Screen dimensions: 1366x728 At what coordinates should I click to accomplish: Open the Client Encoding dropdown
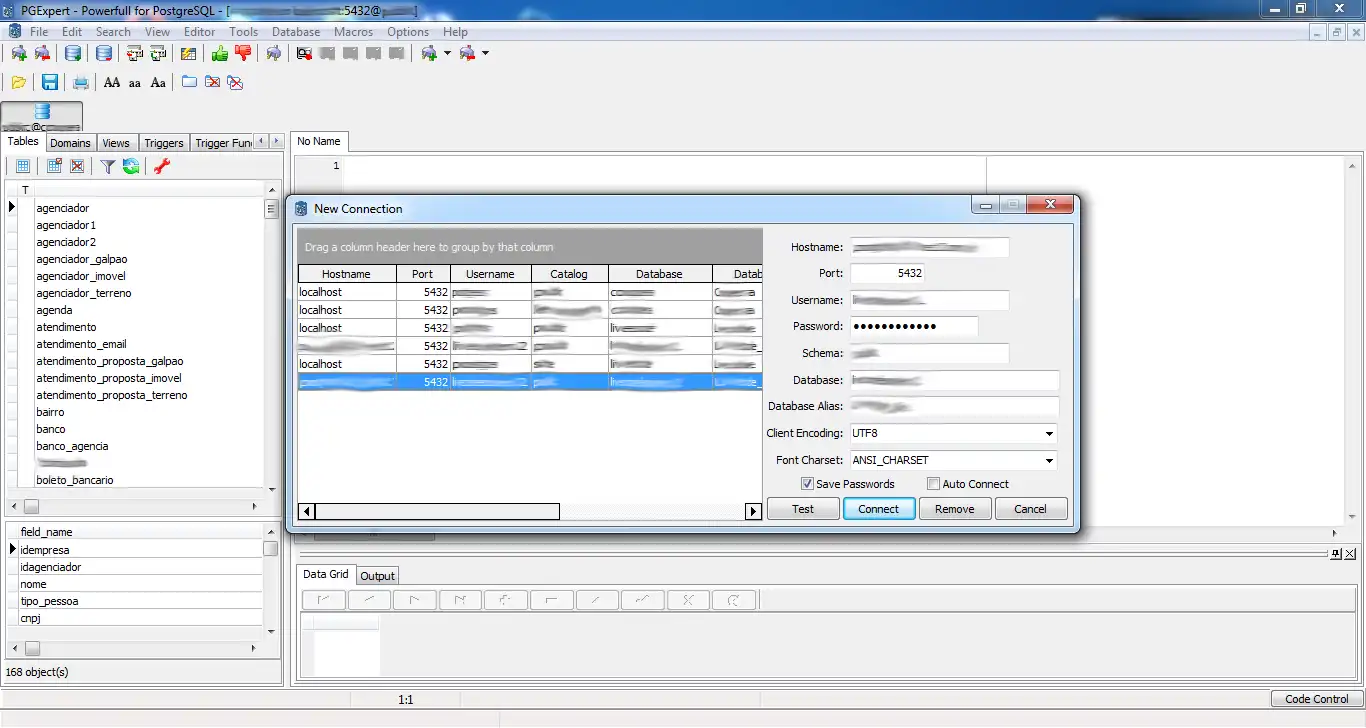pos(1049,434)
